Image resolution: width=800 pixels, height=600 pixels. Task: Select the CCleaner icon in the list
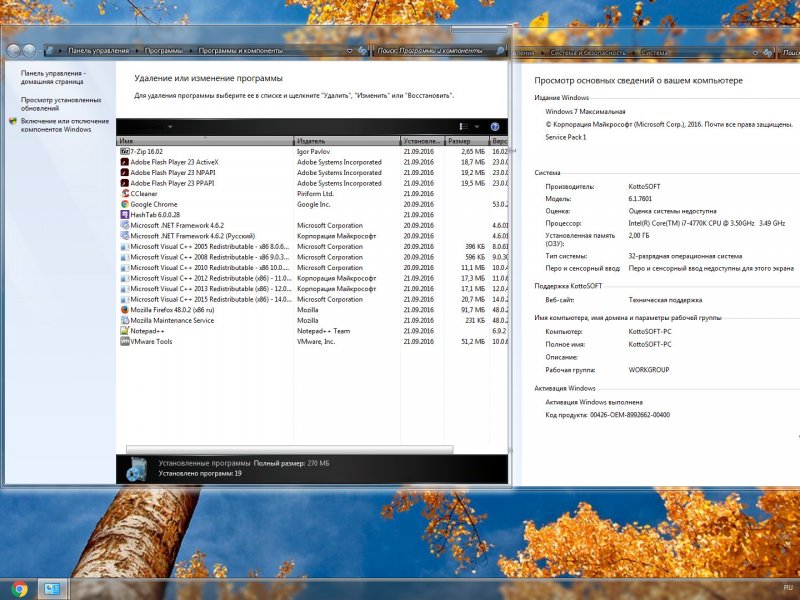[x=124, y=194]
